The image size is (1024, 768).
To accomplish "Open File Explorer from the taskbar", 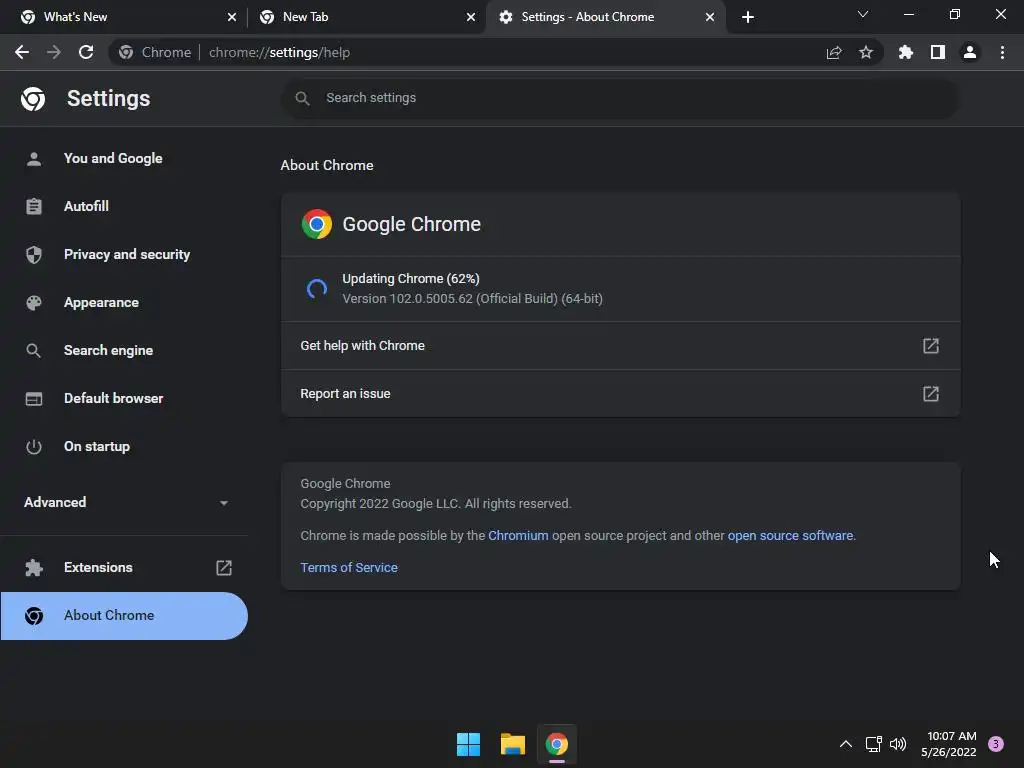I will (x=513, y=744).
